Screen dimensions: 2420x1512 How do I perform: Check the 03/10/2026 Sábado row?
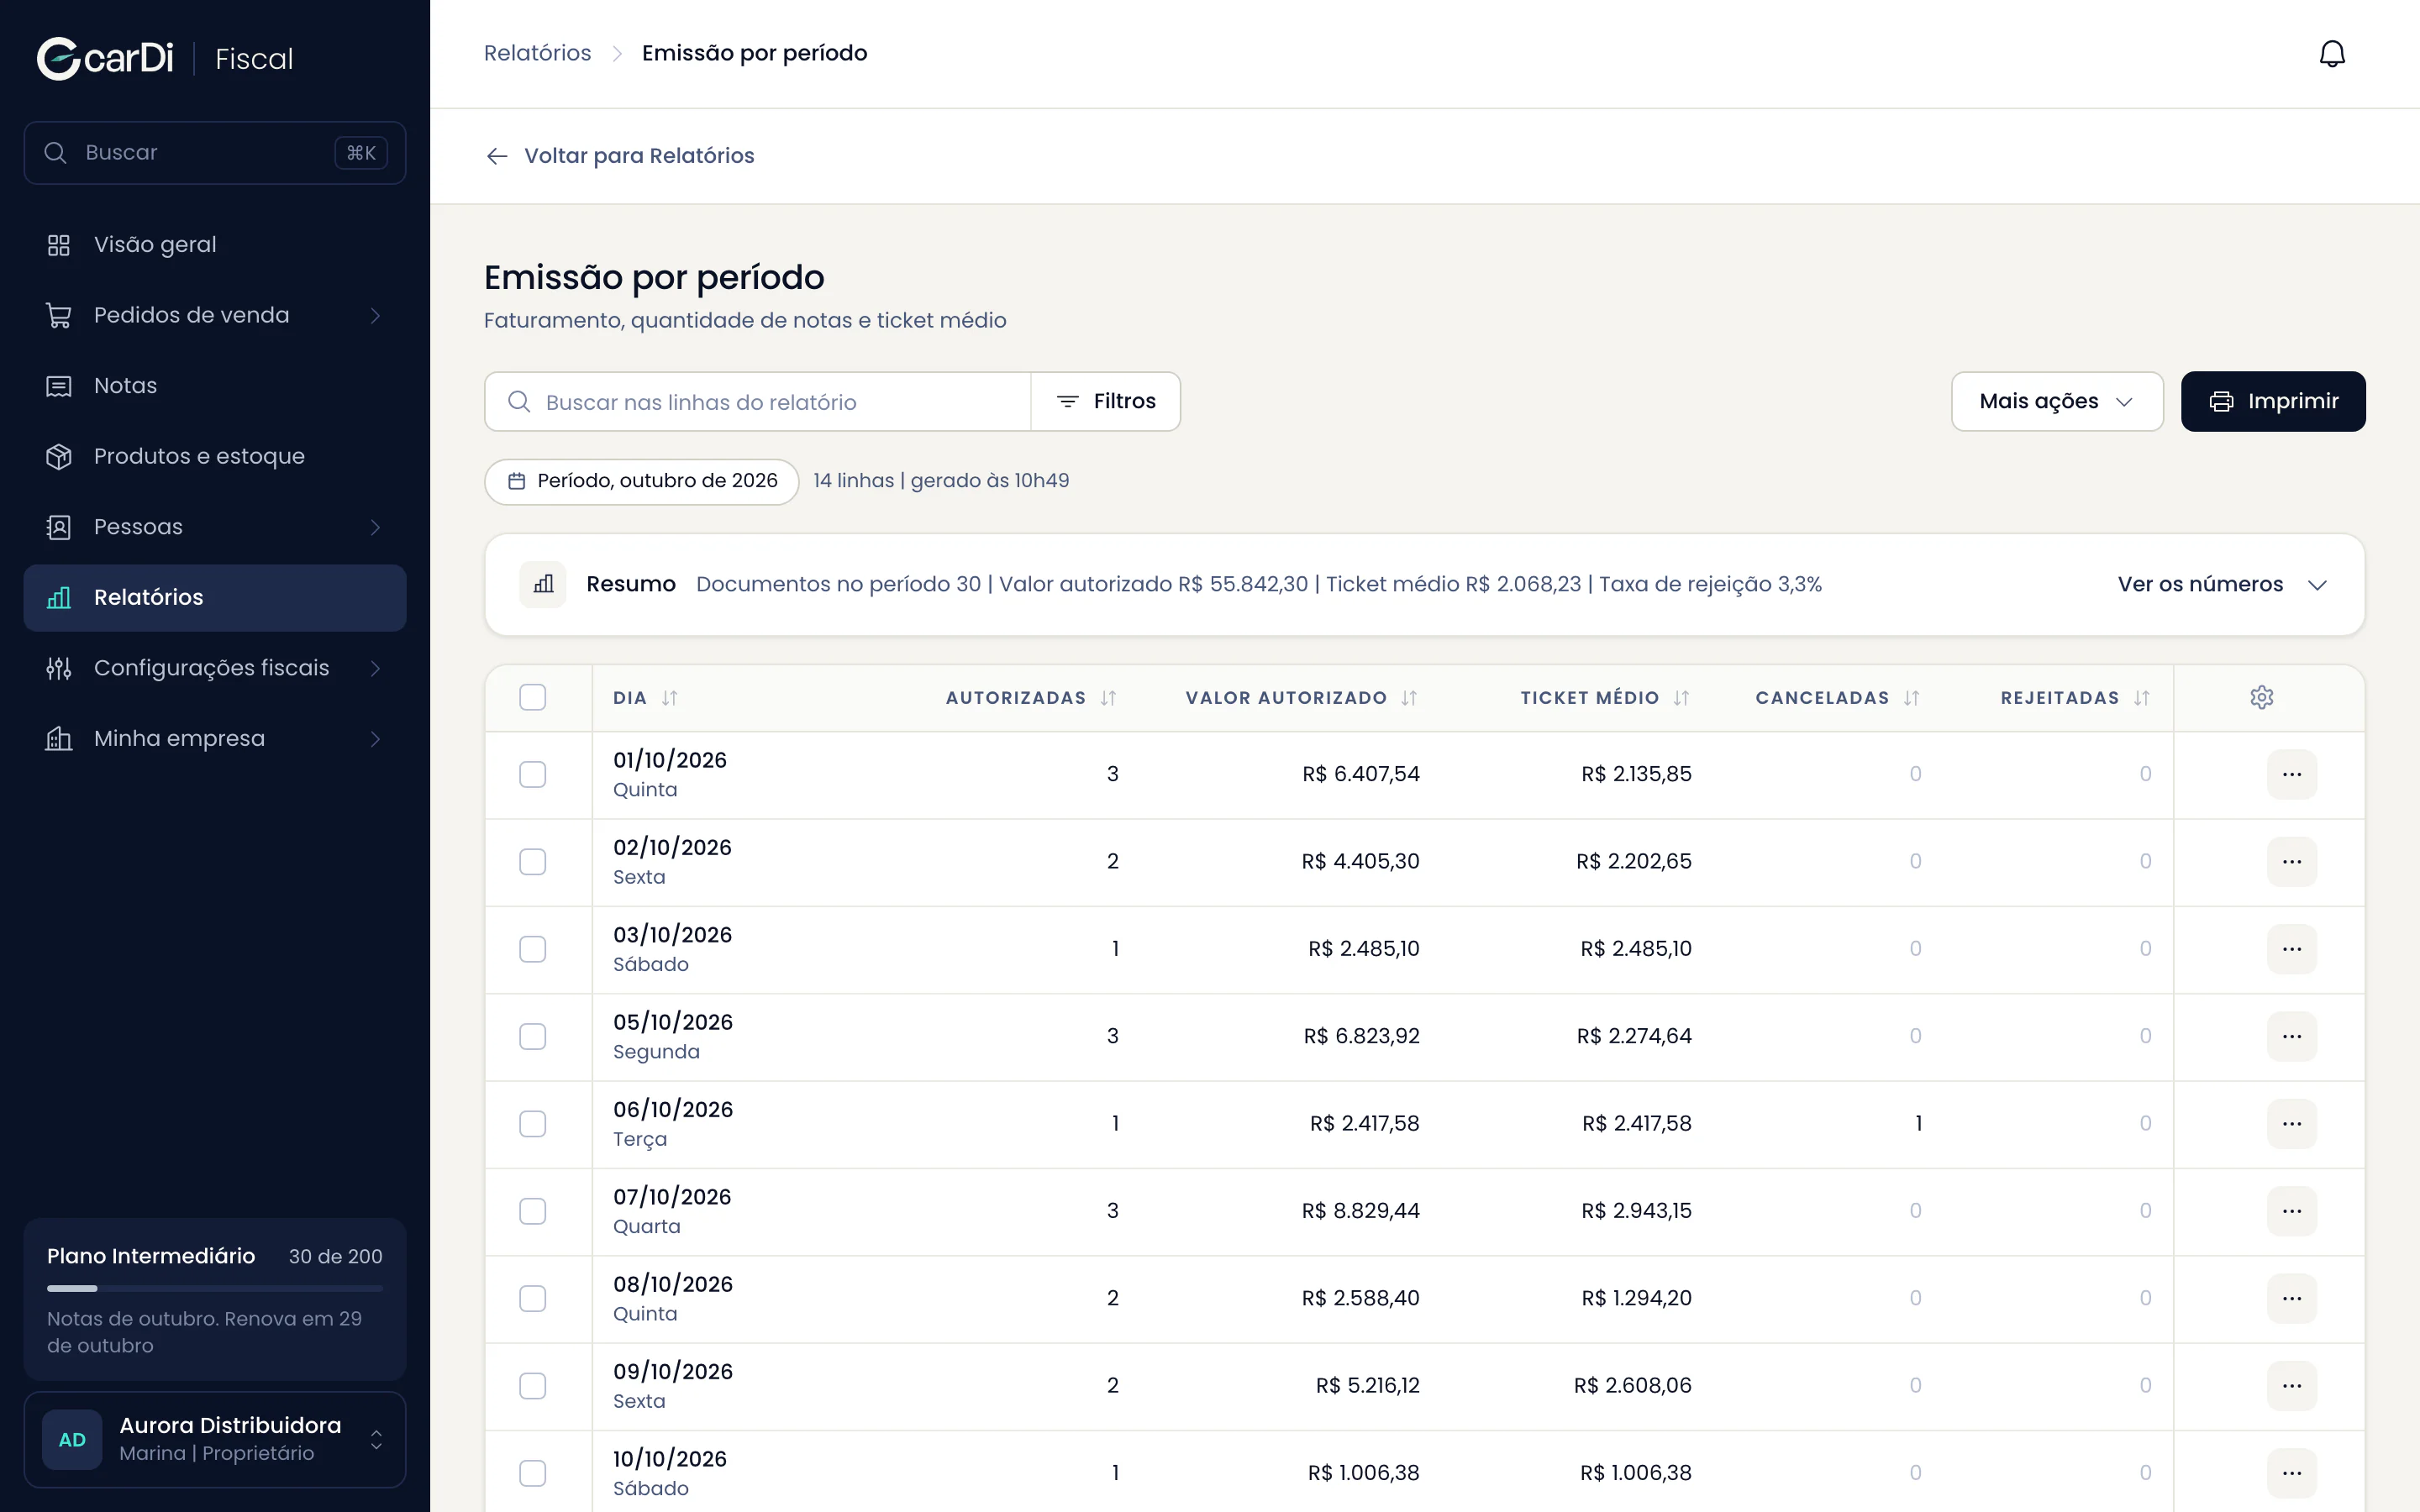pos(533,949)
